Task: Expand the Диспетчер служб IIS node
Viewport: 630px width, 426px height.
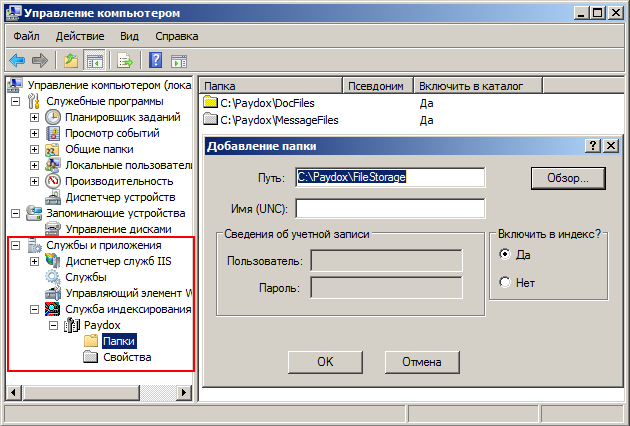Action: coord(34,262)
